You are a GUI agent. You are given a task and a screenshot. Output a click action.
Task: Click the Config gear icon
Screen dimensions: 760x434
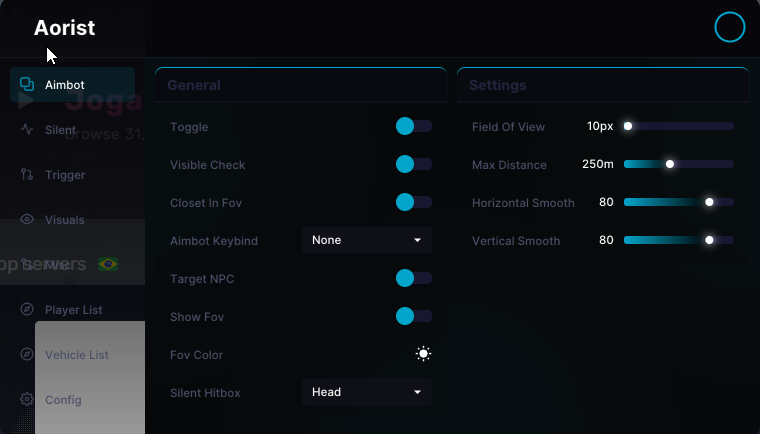tap(27, 400)
